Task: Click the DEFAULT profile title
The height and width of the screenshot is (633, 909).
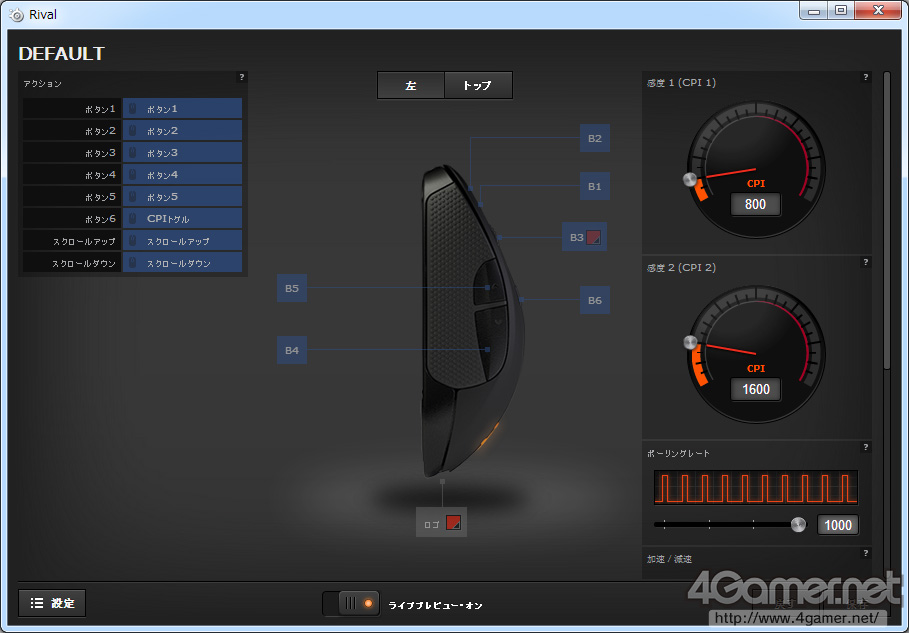Action: coord(61,53)
